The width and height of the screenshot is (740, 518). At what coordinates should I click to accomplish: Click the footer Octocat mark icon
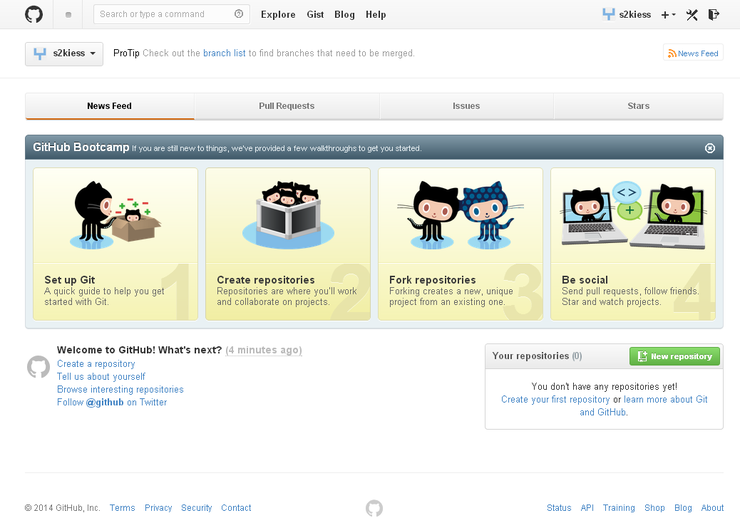pos(374,508)
